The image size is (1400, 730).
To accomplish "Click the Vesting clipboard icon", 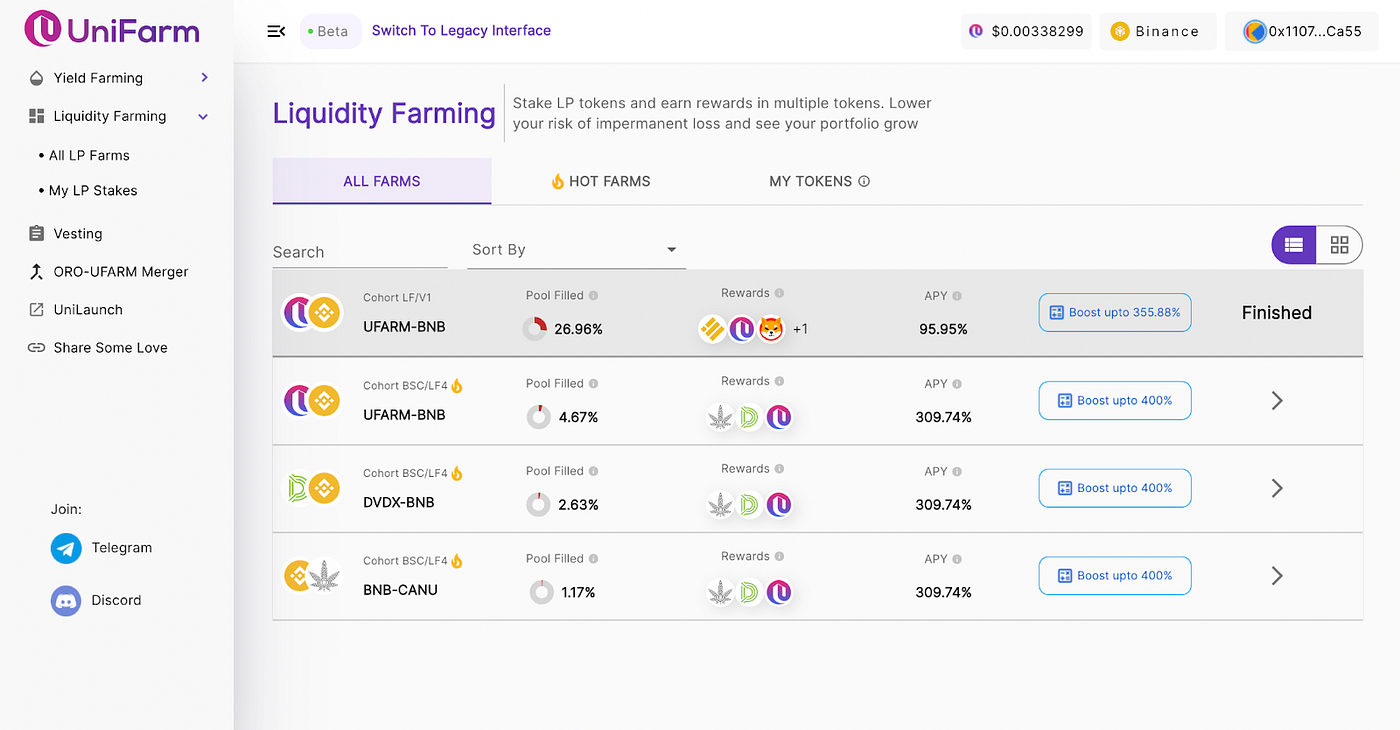I will click(37, 233).
